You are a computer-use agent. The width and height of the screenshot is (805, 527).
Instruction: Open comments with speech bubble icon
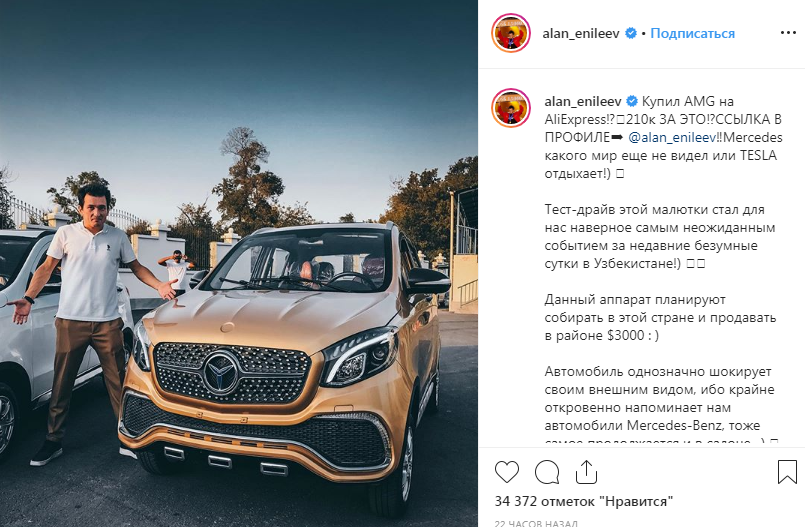pyautogui.click(x=547, y=472)
